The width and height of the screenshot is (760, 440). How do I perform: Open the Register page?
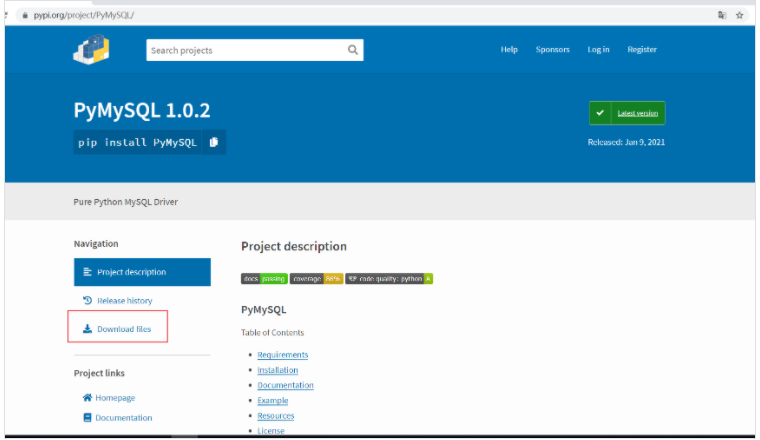click(642, 49)
